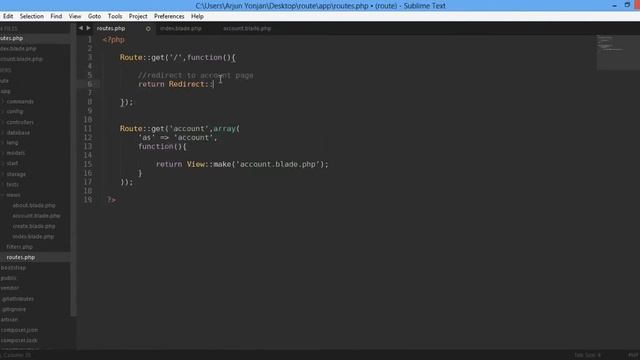Expand the database folder in sidebar
The height and width of the screenshot is (360, 640).
click(x=18, y=133)
